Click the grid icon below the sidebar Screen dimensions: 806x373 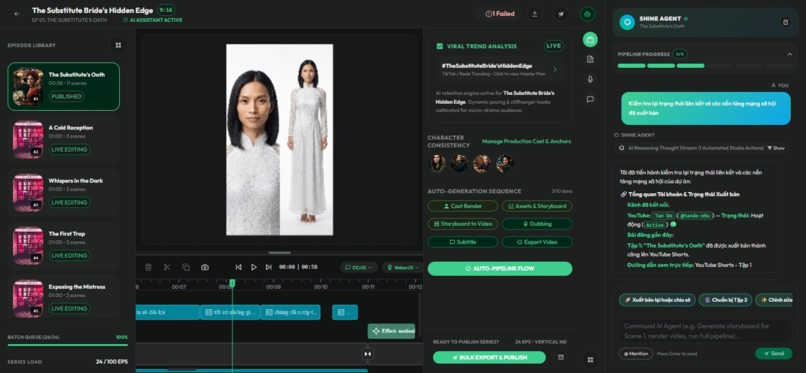click(590, 360)
